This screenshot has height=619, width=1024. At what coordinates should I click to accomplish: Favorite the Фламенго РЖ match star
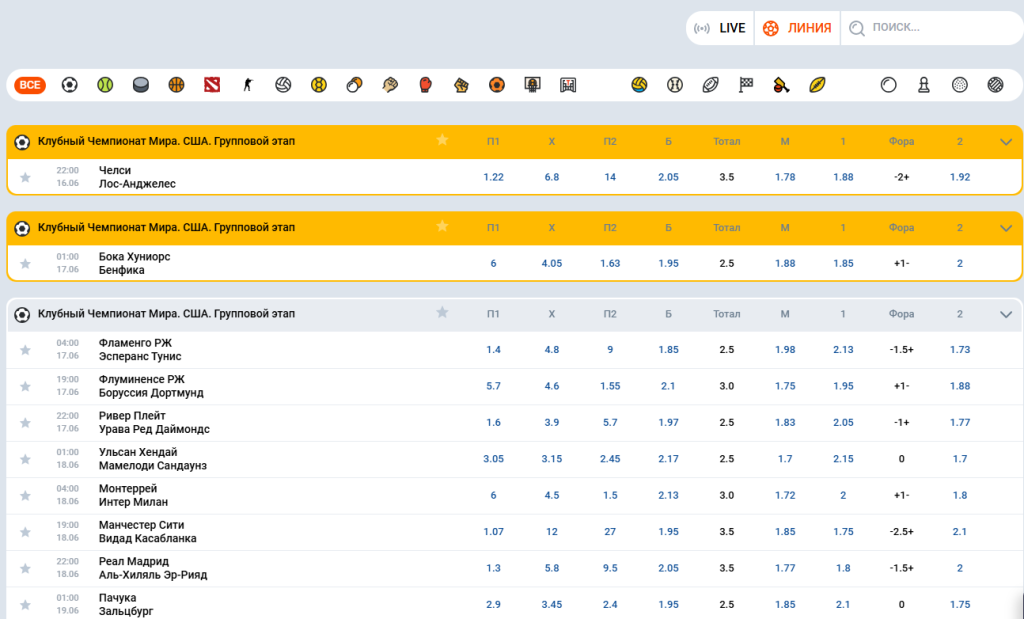[x=25, y=350]
